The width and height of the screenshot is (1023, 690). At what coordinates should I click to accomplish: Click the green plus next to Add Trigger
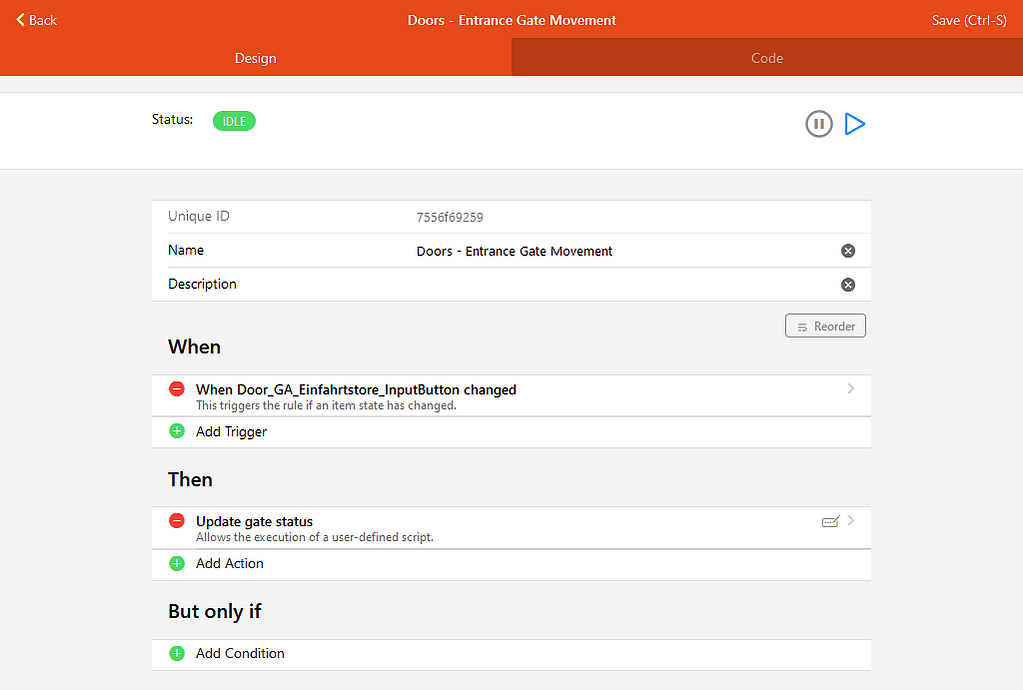(x=177, y=431)
